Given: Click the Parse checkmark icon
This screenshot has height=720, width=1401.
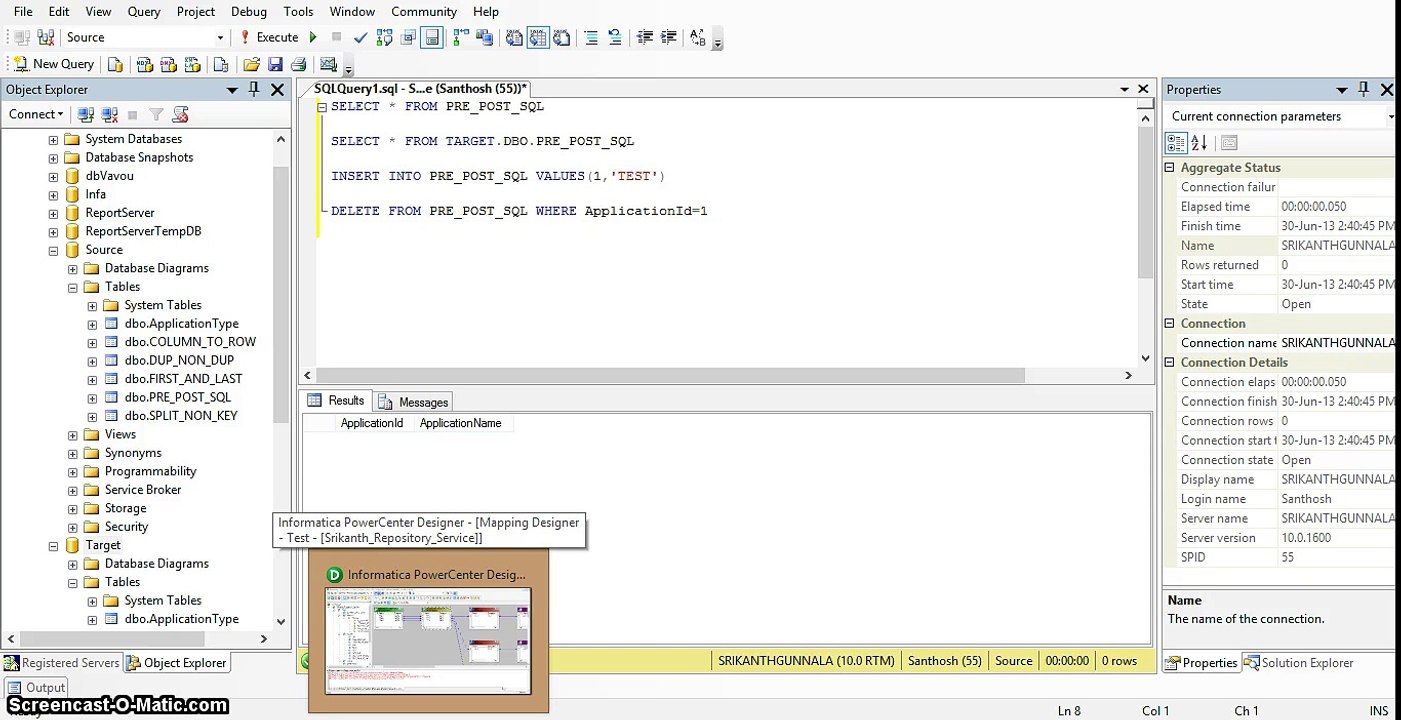Looking at the screenshot, I should [361, 37].
